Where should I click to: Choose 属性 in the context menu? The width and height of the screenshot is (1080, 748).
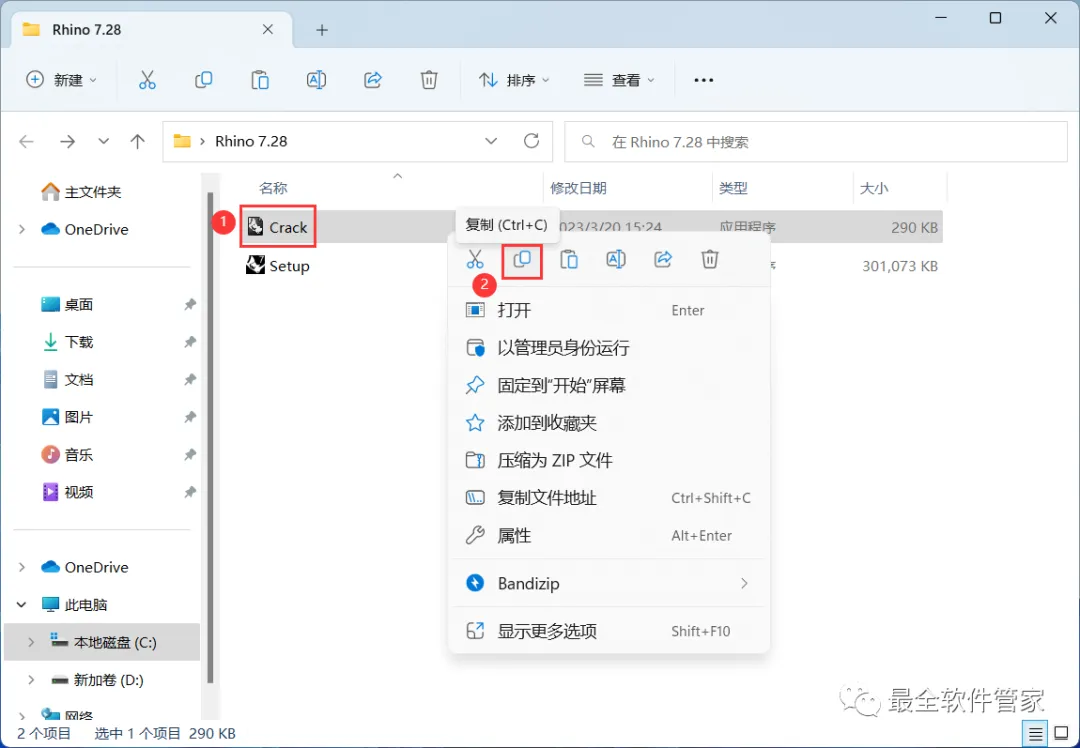point(609,535)
